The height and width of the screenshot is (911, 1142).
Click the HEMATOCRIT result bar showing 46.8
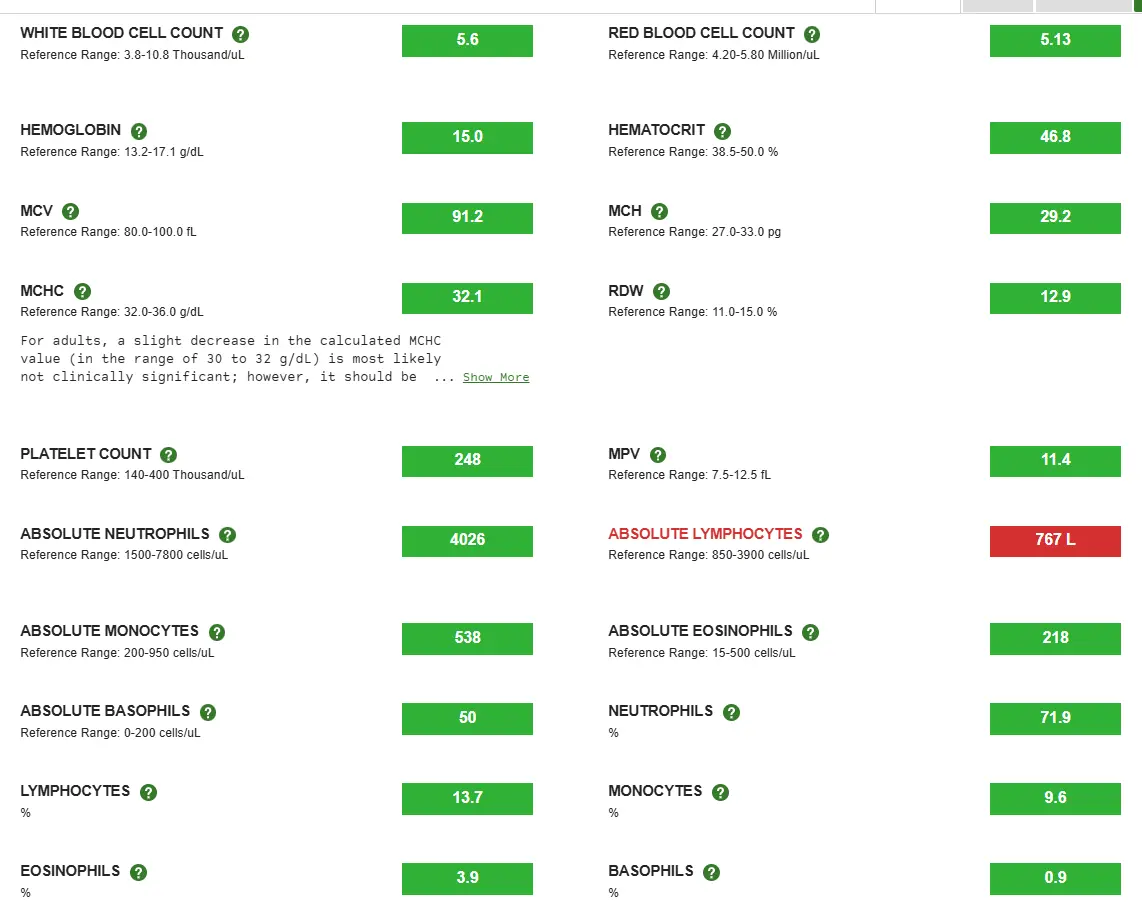[1054, 137]
